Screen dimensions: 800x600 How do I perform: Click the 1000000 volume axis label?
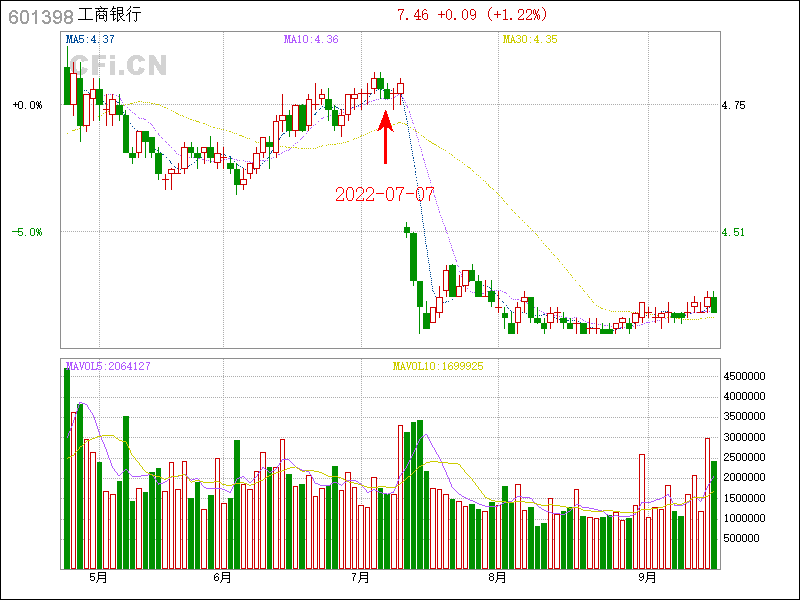(x=744, y=518)
